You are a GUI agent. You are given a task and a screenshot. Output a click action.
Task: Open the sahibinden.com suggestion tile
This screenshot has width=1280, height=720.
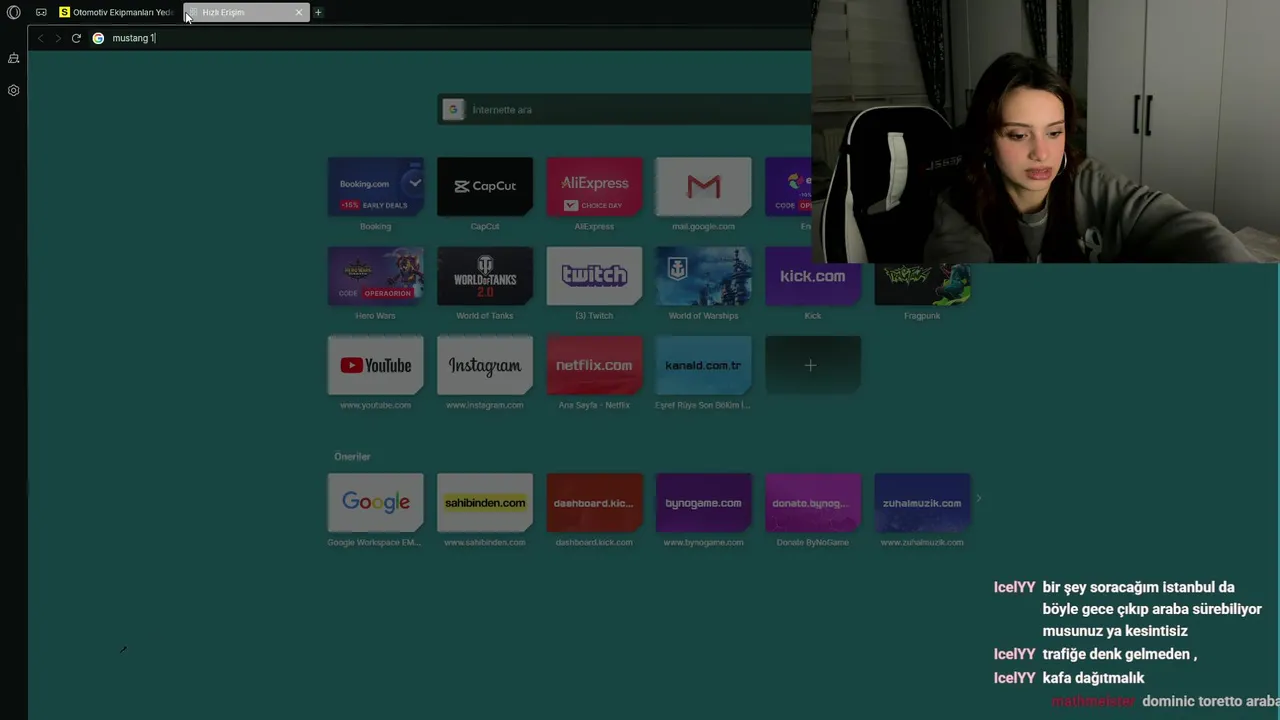coord(485,502)
